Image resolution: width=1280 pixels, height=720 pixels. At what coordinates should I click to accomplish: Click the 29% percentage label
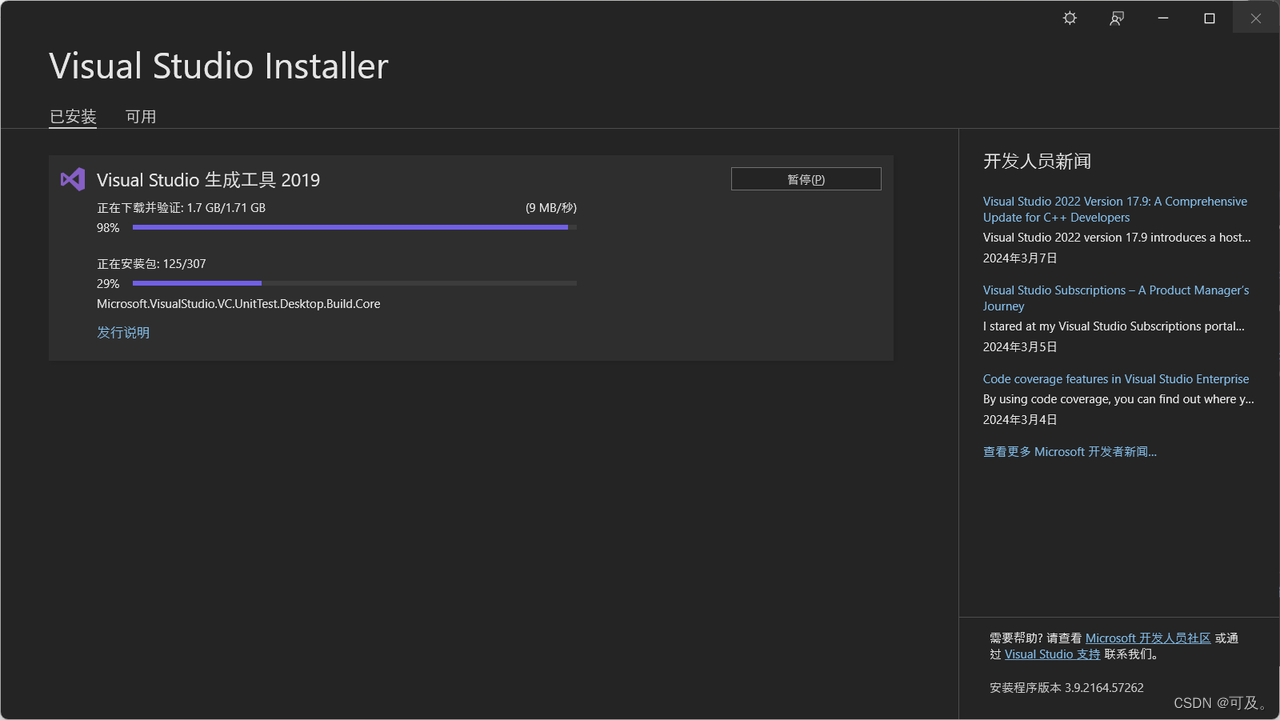(x=108, y=284)
